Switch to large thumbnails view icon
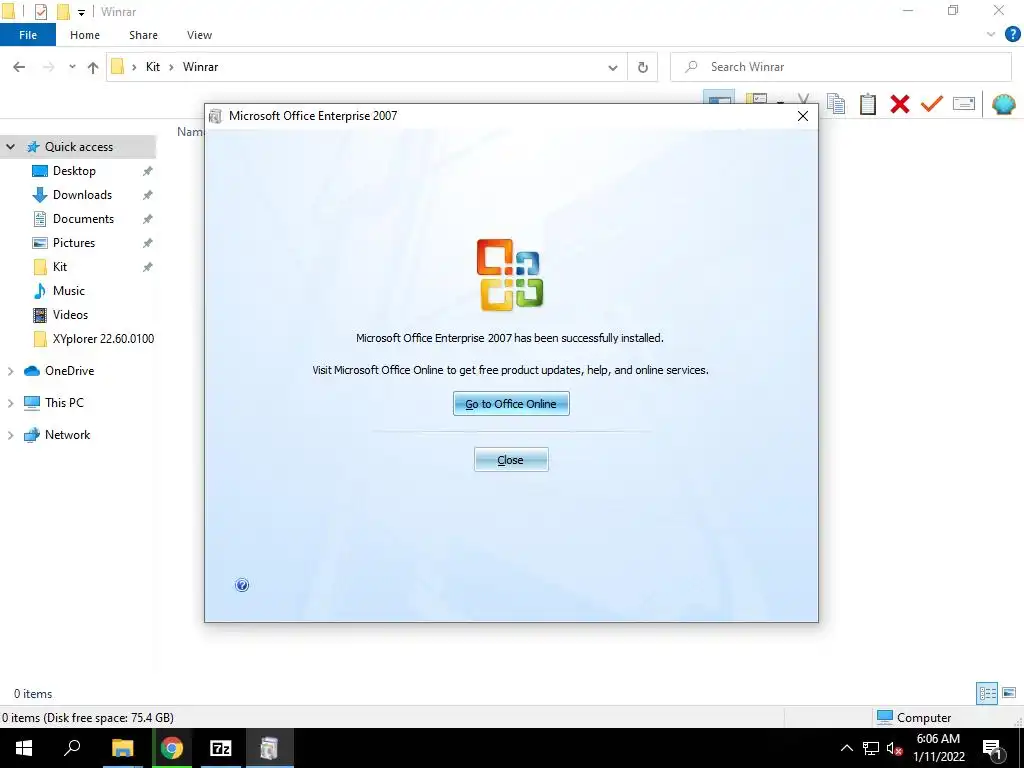Screen dimensions: 1024x768 tap(1009, 693)
